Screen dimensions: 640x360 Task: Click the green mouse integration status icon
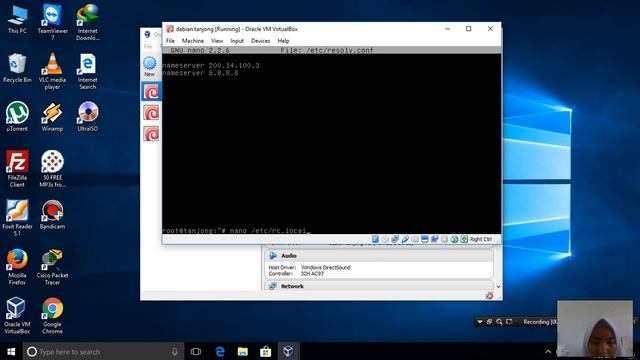(x=454, y=239)
